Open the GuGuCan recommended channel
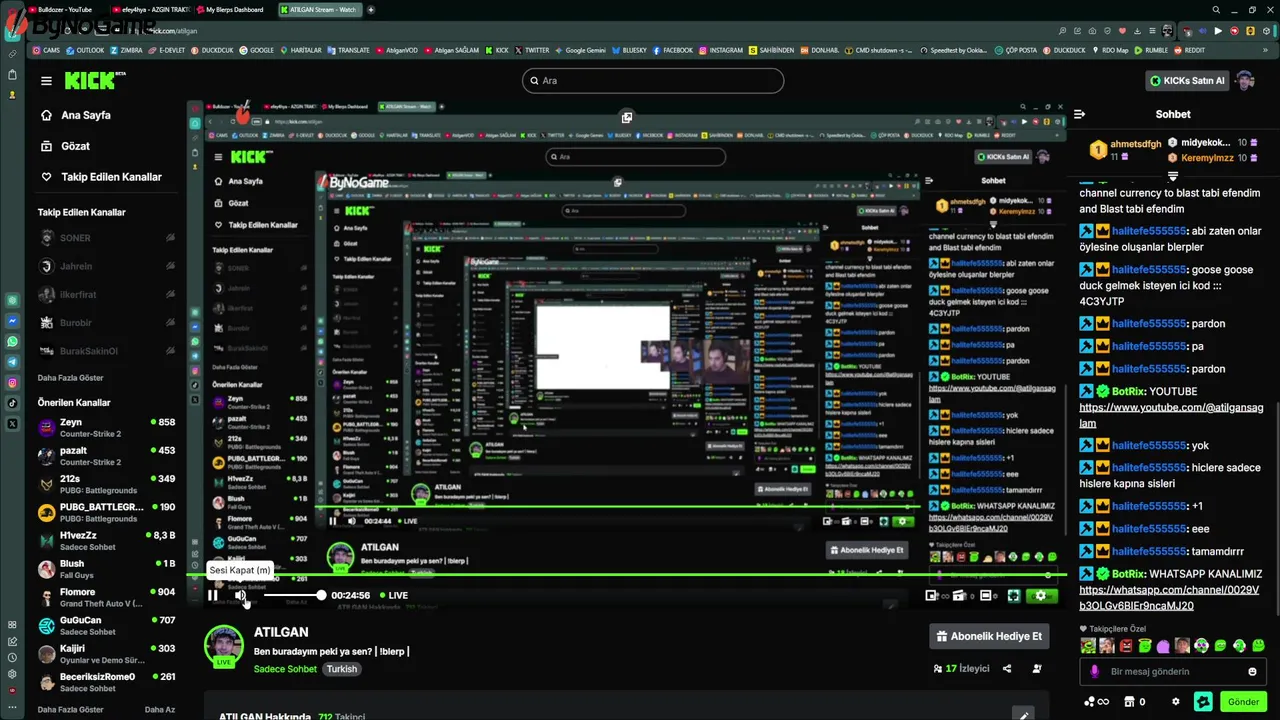The height and width of the screenshot is (720, 1280). point(106,625)
